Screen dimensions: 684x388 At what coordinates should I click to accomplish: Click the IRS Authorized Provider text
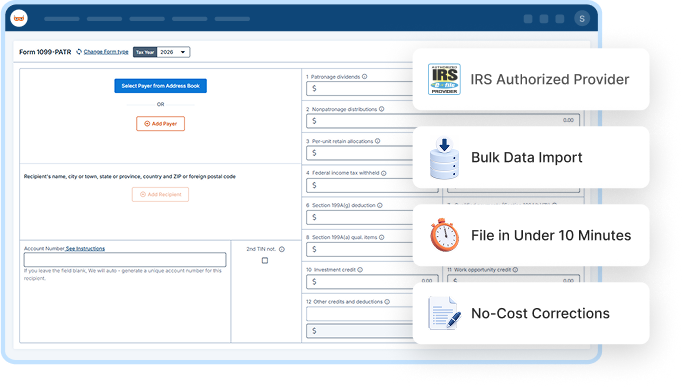click(x=550, y=79)
